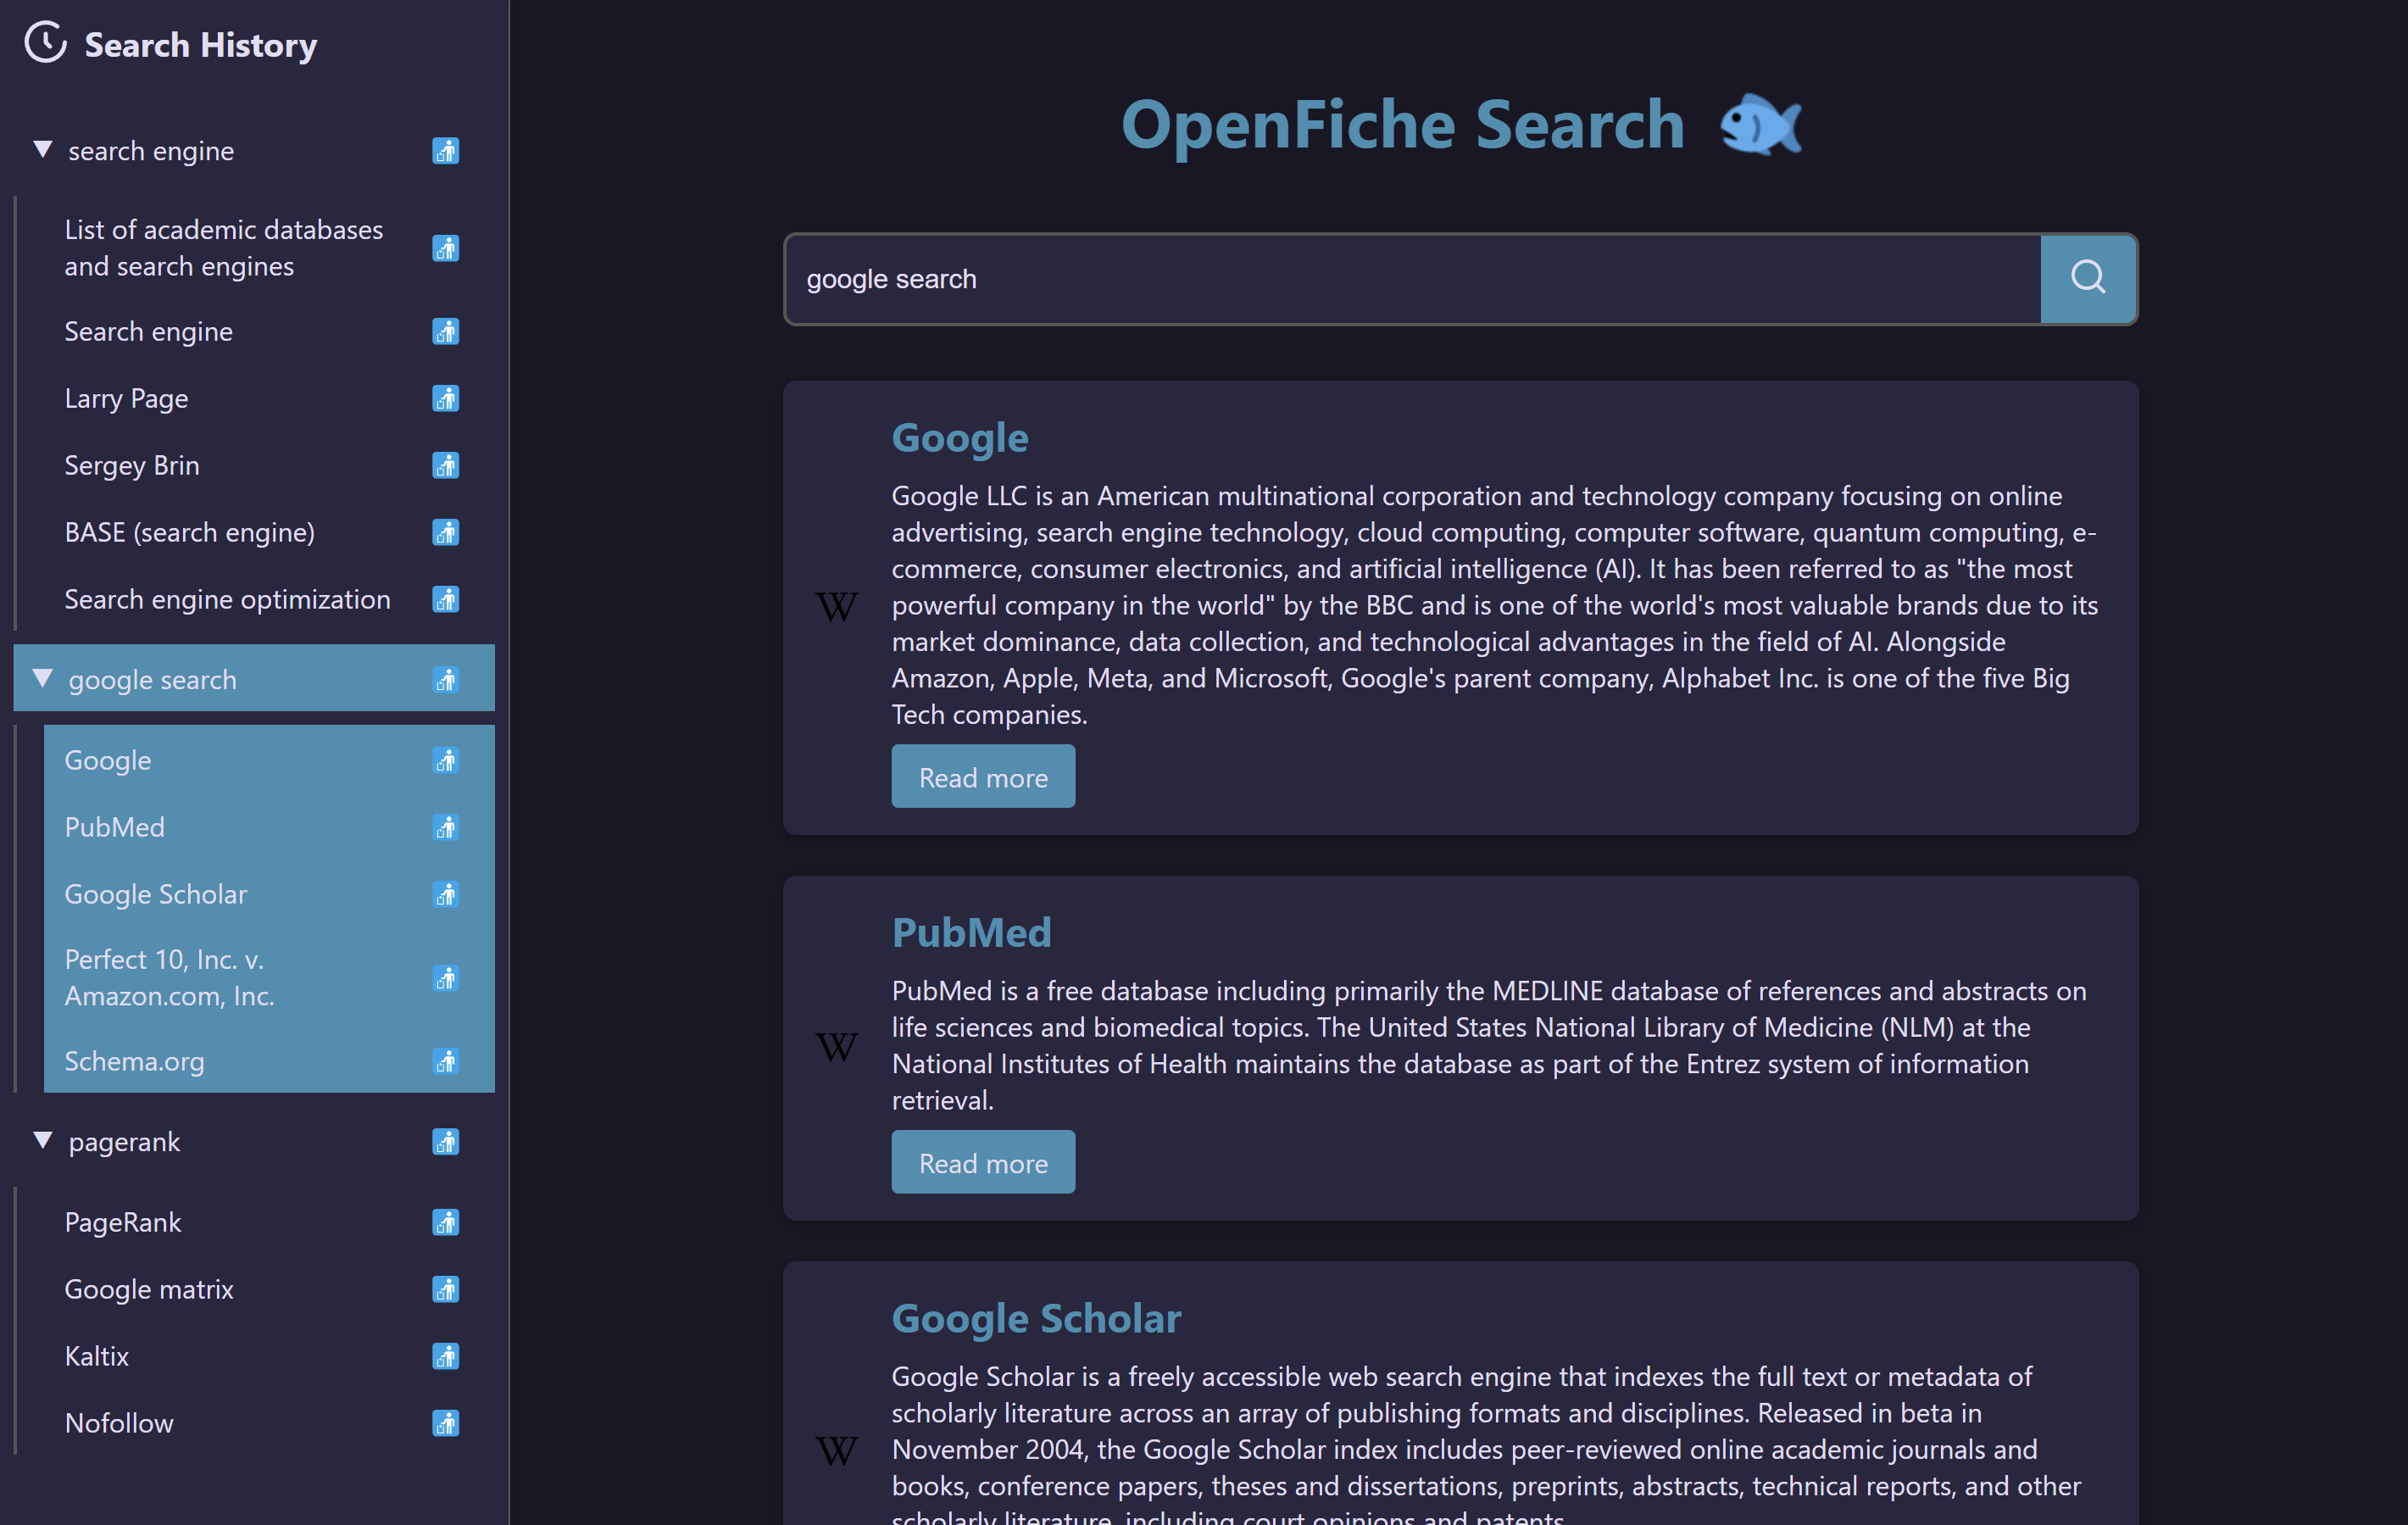Delete 'Schema.org' from search history
The width and height of the screenshot is (2408, 1525).
point(445,1061)
